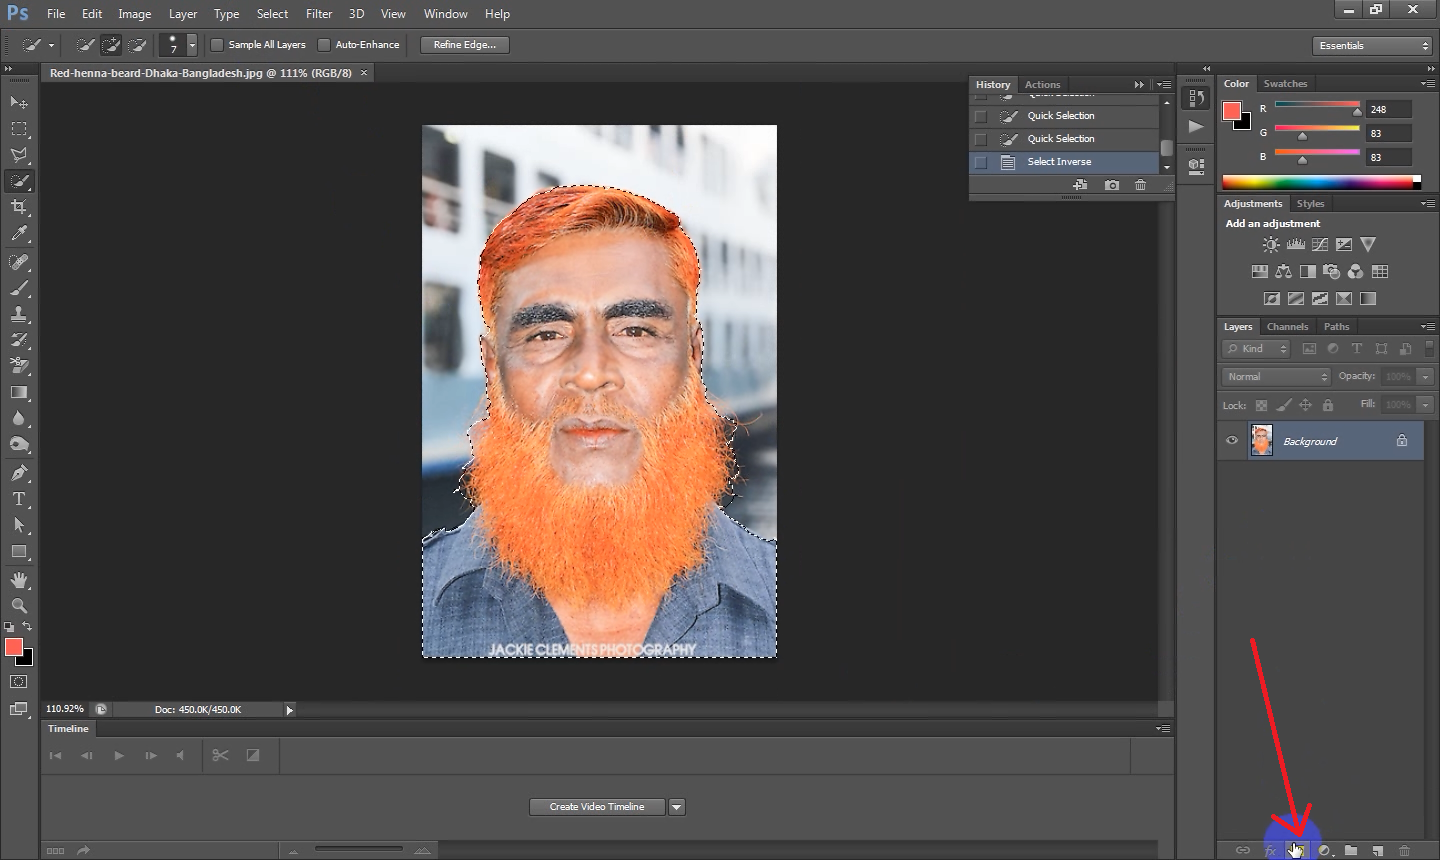Image resolution: width=1440 pixels, height=860 pixels.
Task: Select the Eyedropper tool
Action: (19, 234)
